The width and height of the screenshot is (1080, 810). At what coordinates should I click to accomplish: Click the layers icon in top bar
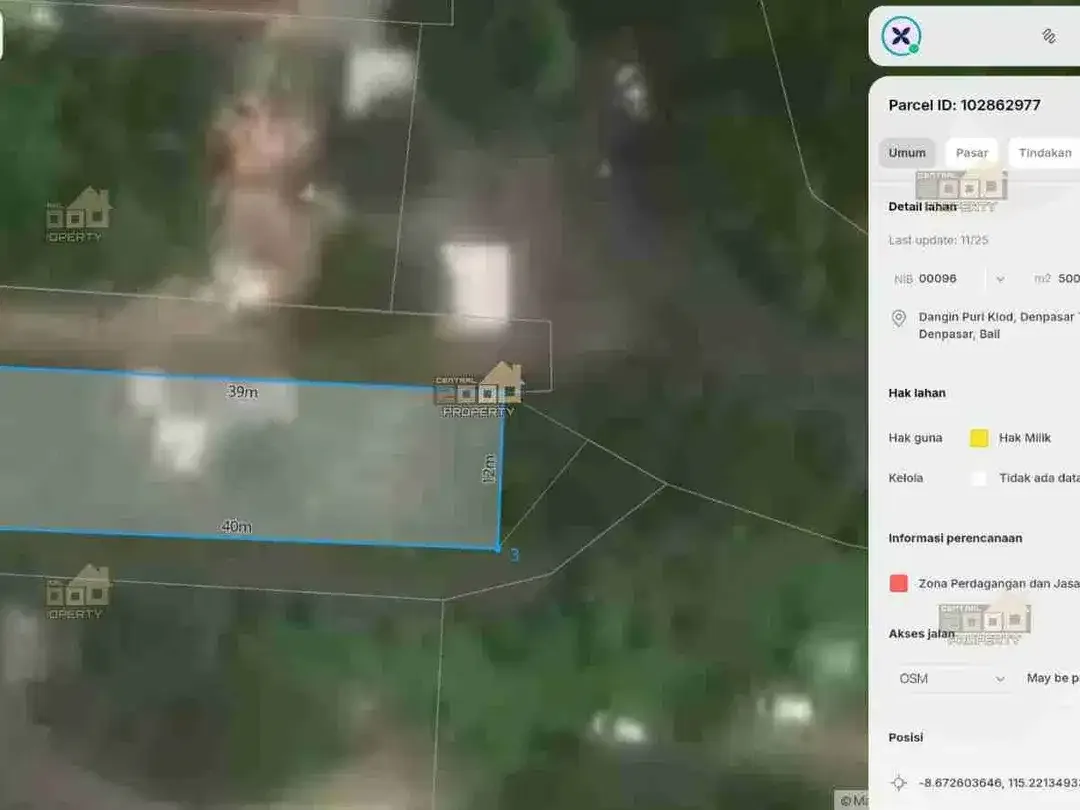1048,36
